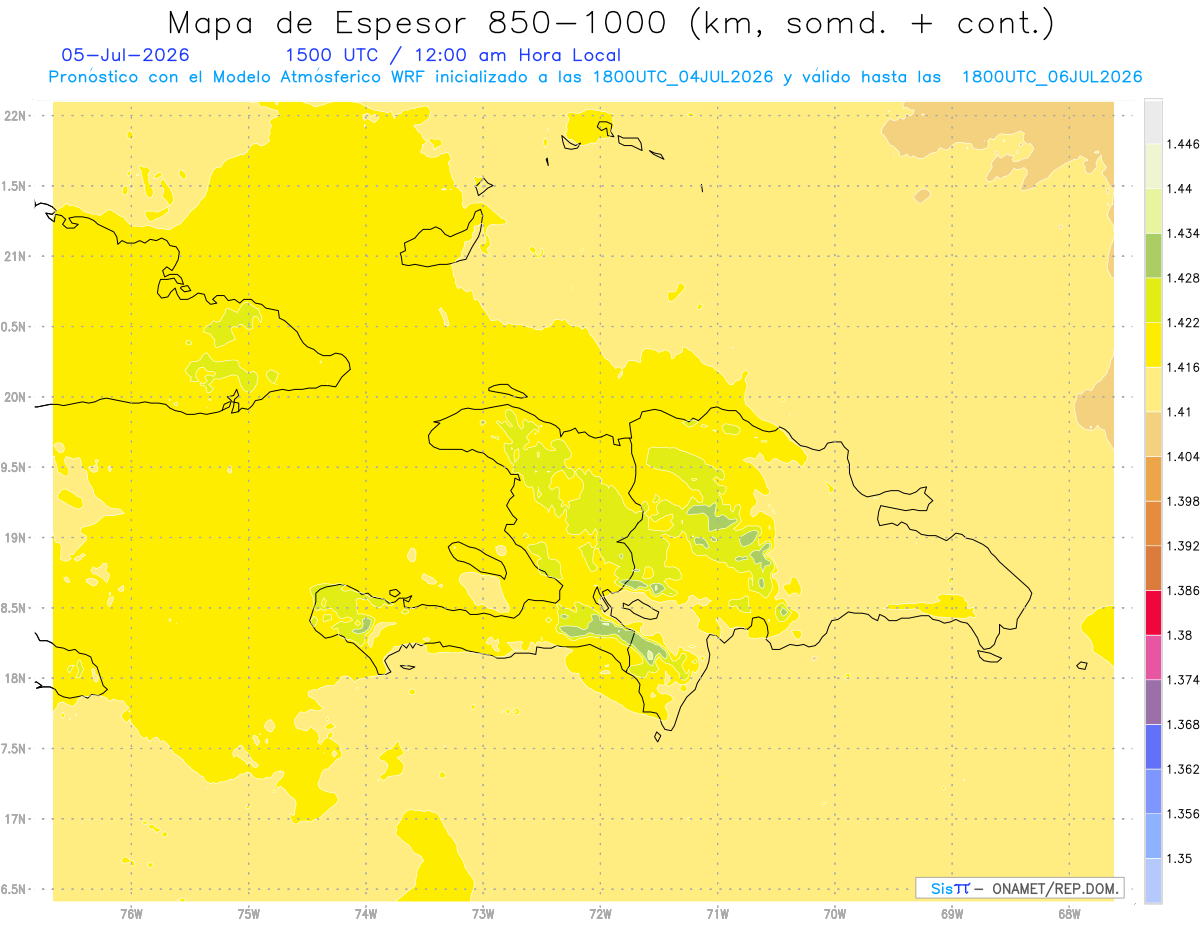Click the legend value '1.35'
The height and width of the screenshot is (927, 1200).
point(1180,858)
